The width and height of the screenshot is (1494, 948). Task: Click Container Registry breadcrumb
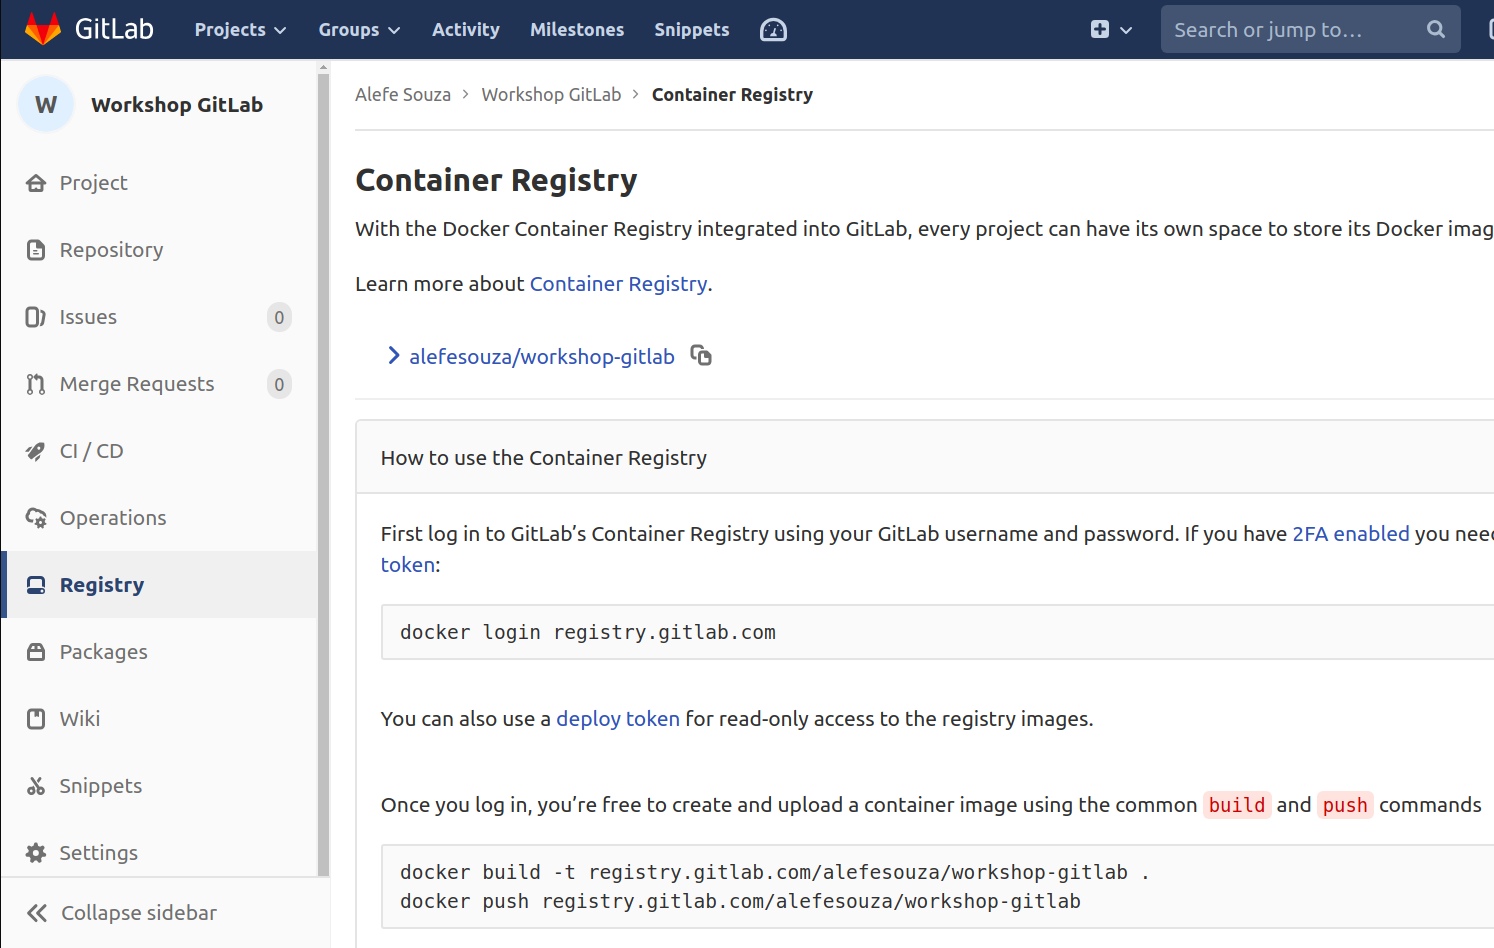tap(732, 95)
